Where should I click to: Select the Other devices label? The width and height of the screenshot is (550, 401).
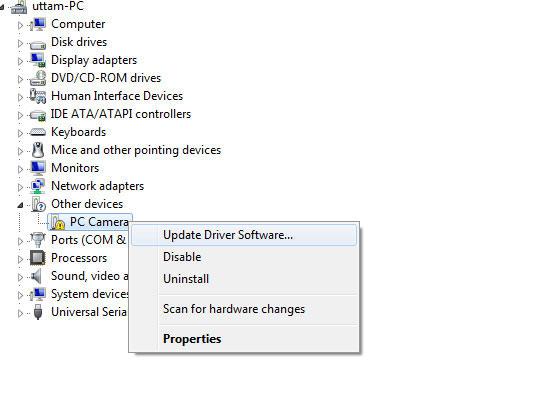tap(87, 204)
